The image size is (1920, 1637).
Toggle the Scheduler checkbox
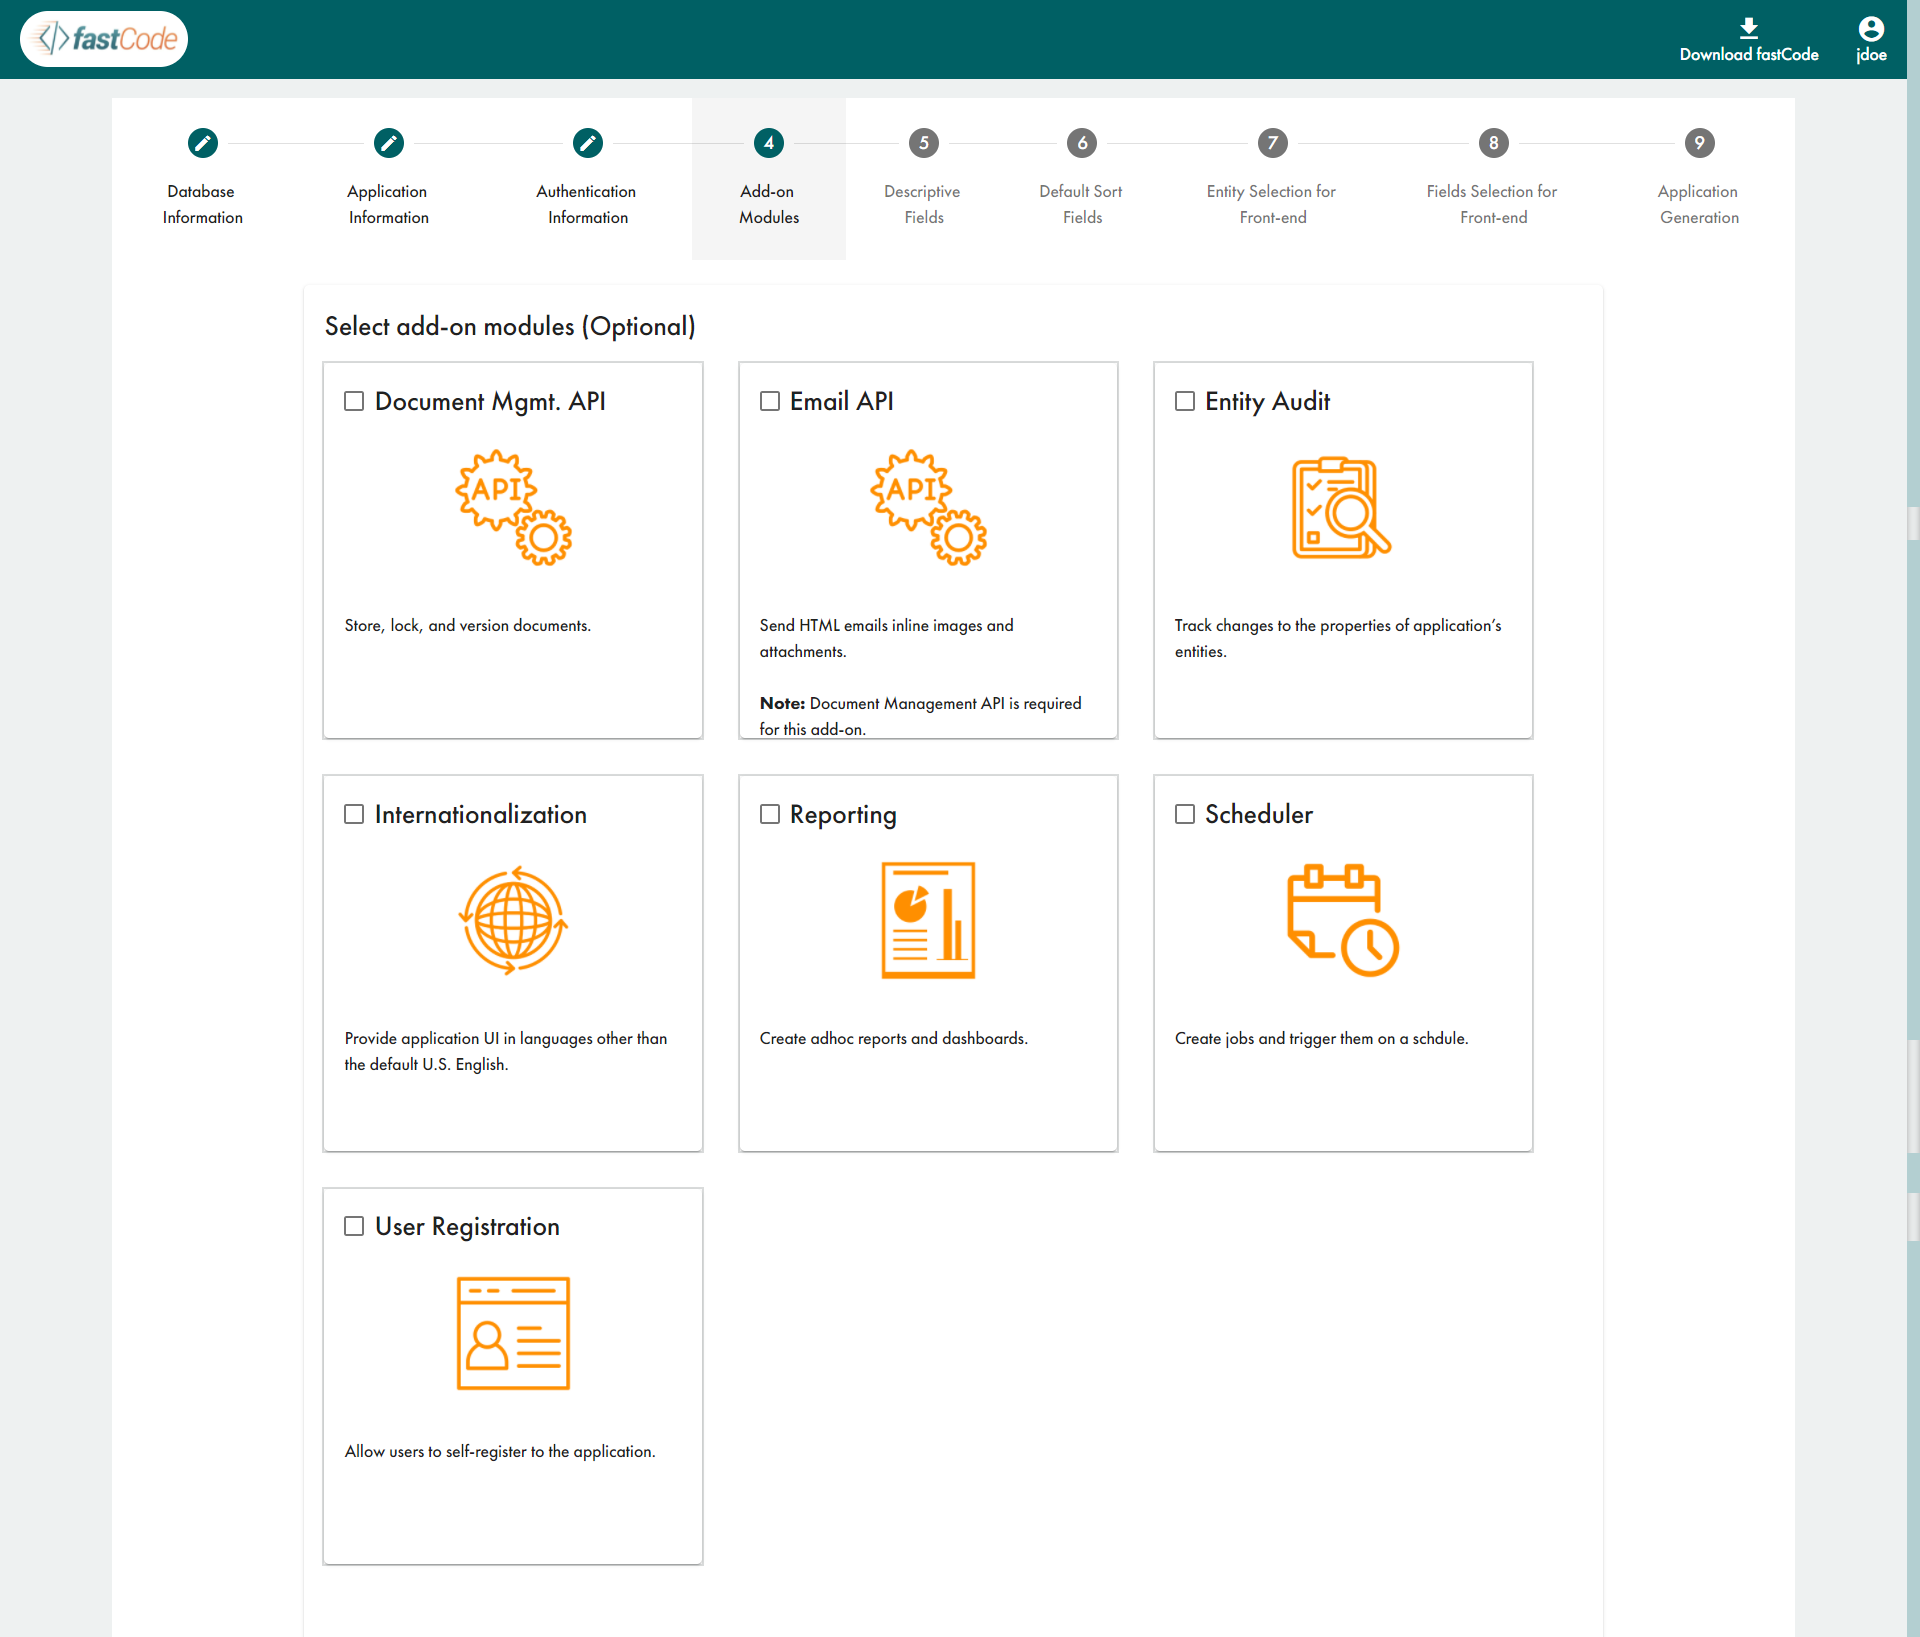(1185, 814)
